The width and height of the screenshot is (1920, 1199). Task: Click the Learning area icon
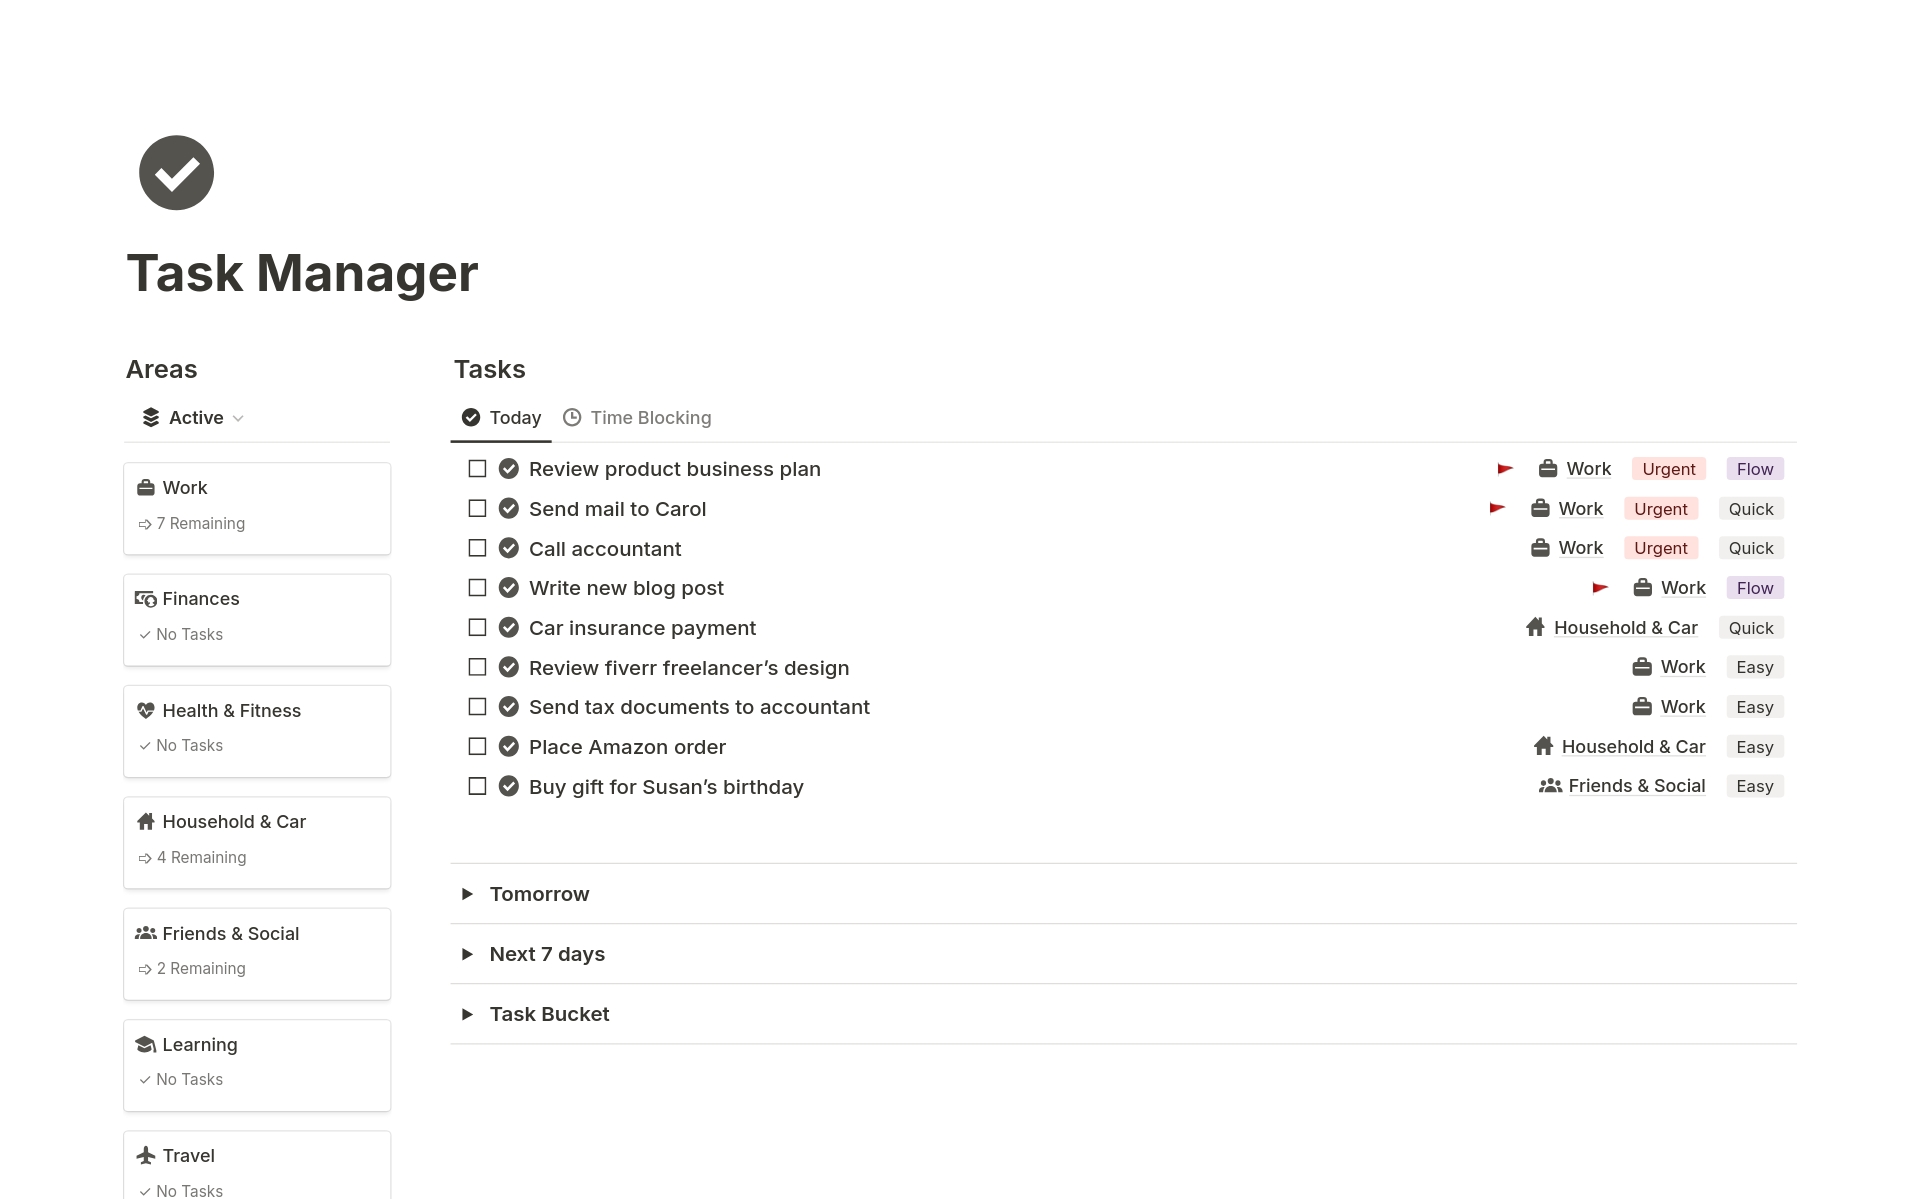pos(146,1044)
